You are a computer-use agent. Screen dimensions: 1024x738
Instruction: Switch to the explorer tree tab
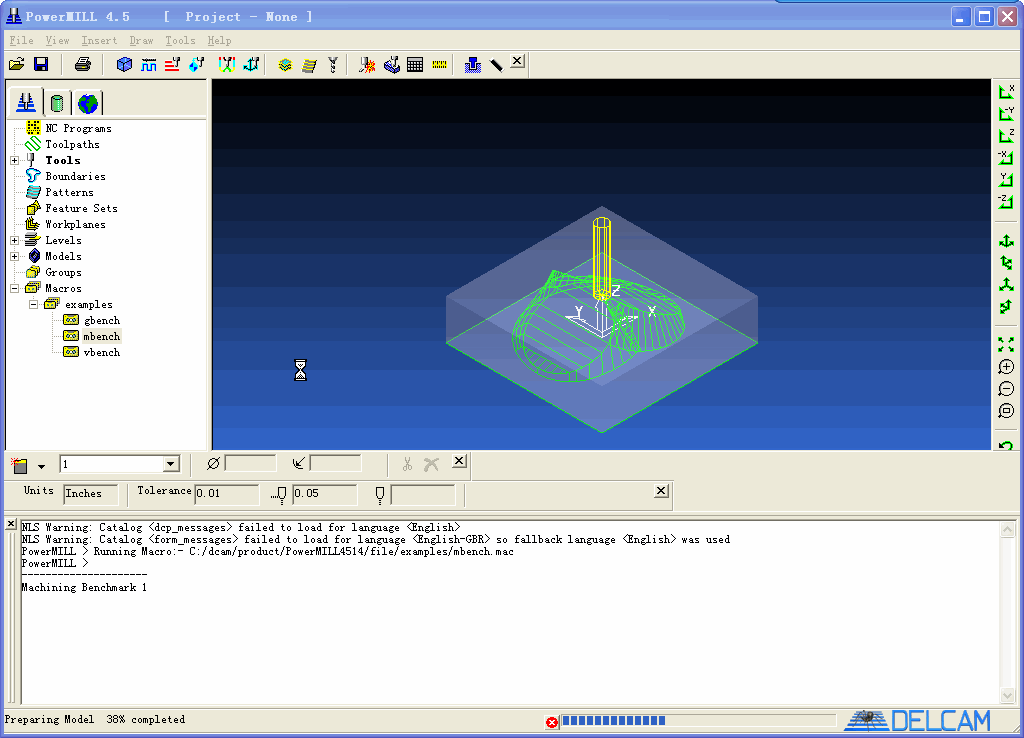tap(26, 103)
